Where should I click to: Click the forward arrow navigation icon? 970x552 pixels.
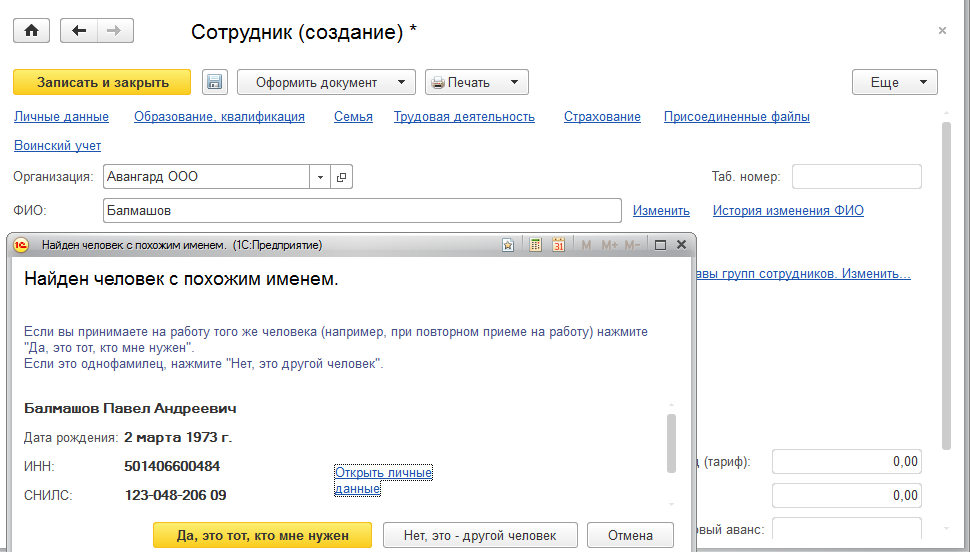tap(113, 31)
